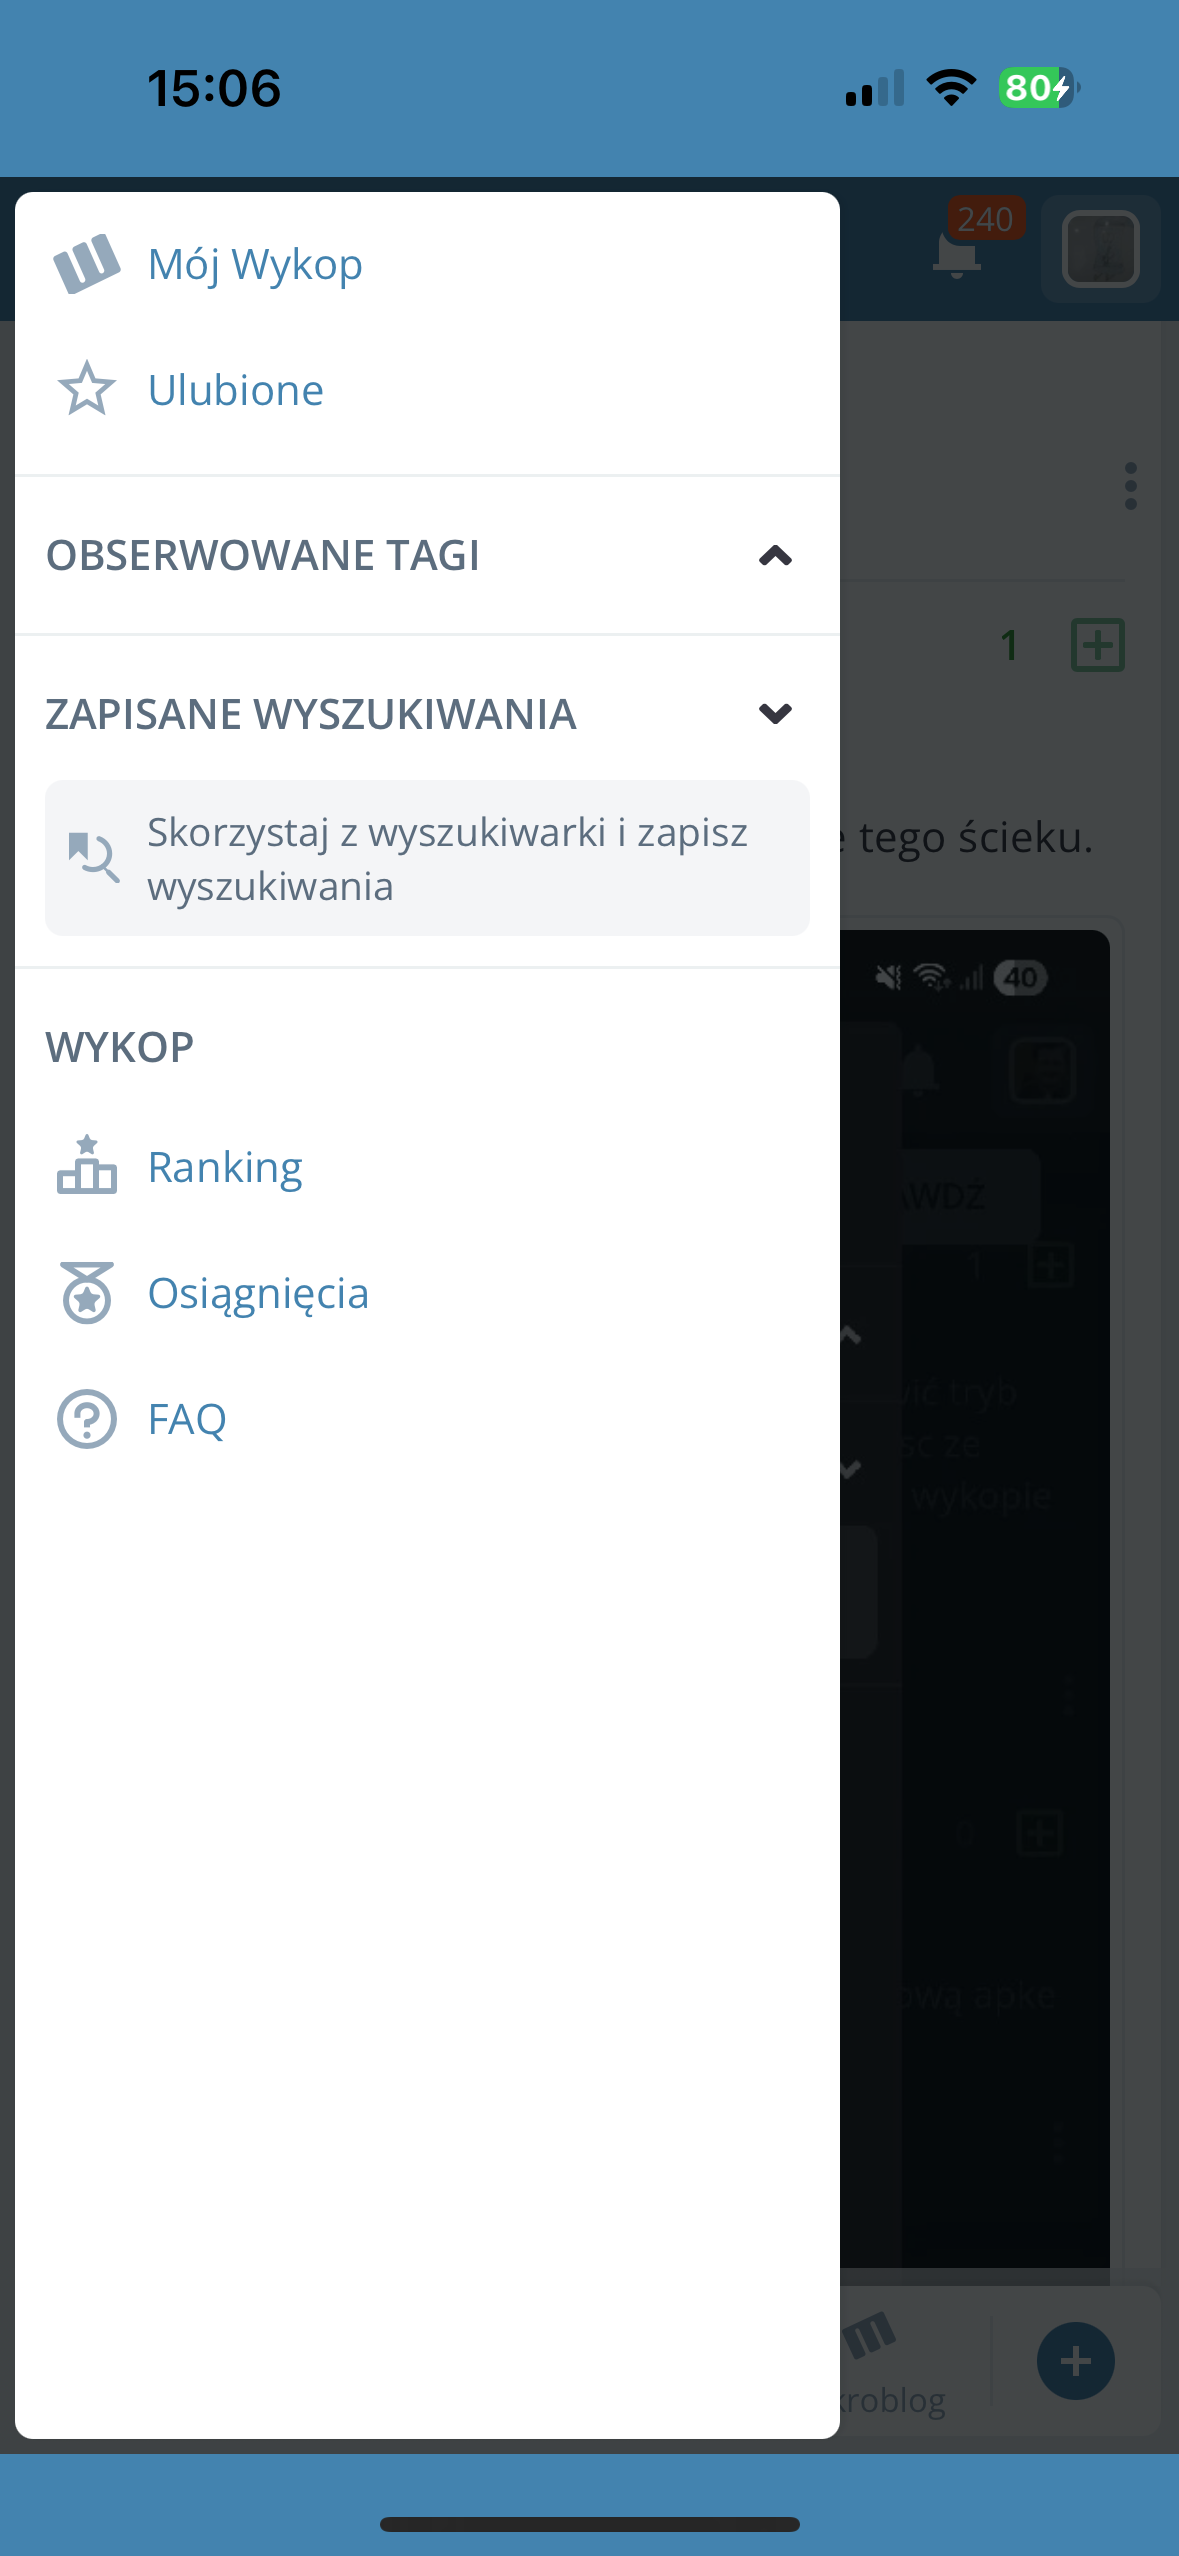Open the user avatar profile menu
Screen dimensions: 1179x2556
(1100, 250)
